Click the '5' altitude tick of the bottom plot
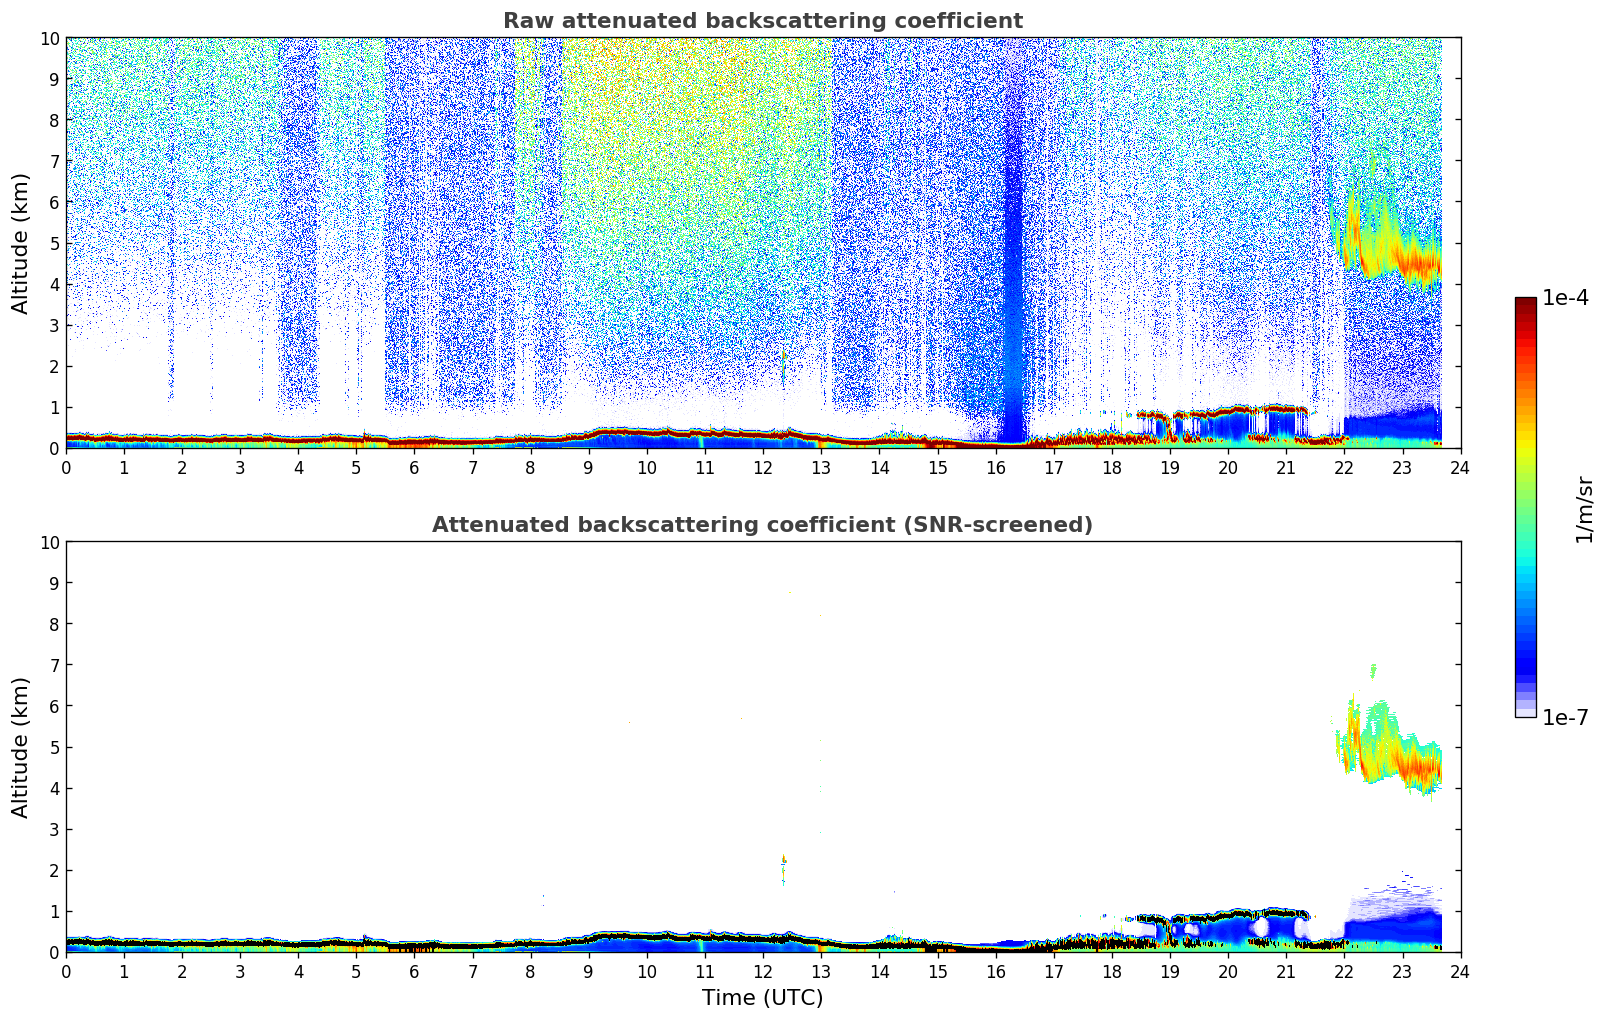 tap(55, 747)
